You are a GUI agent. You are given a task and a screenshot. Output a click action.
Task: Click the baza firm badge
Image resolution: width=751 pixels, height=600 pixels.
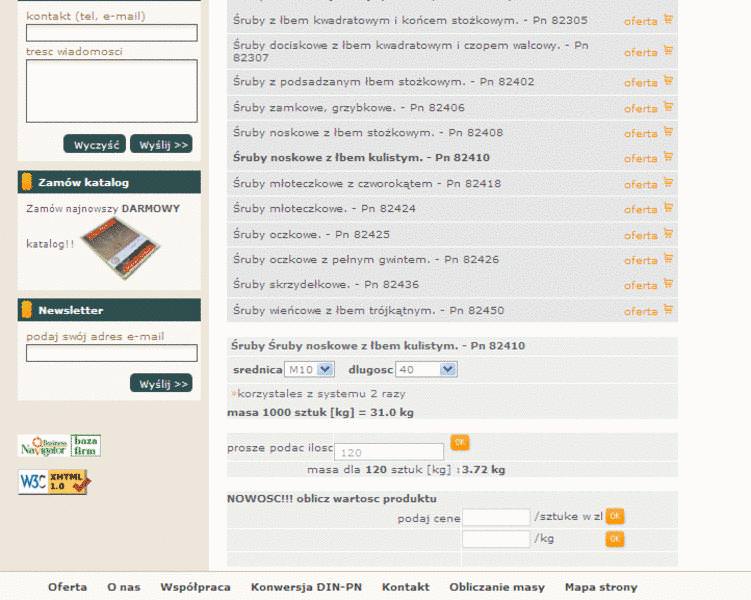coord(86,446)
